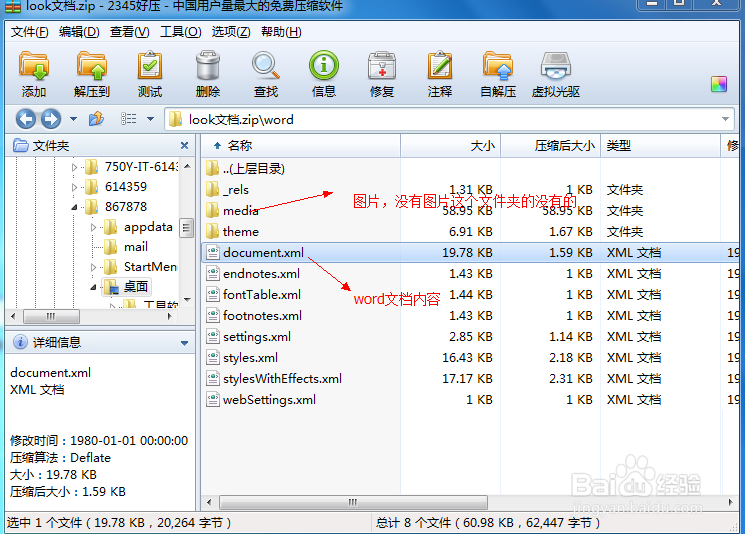The height and width of the screenshot is (534, 745).
Task: Open the 查看(V) menu
Action: coord(129,32)
